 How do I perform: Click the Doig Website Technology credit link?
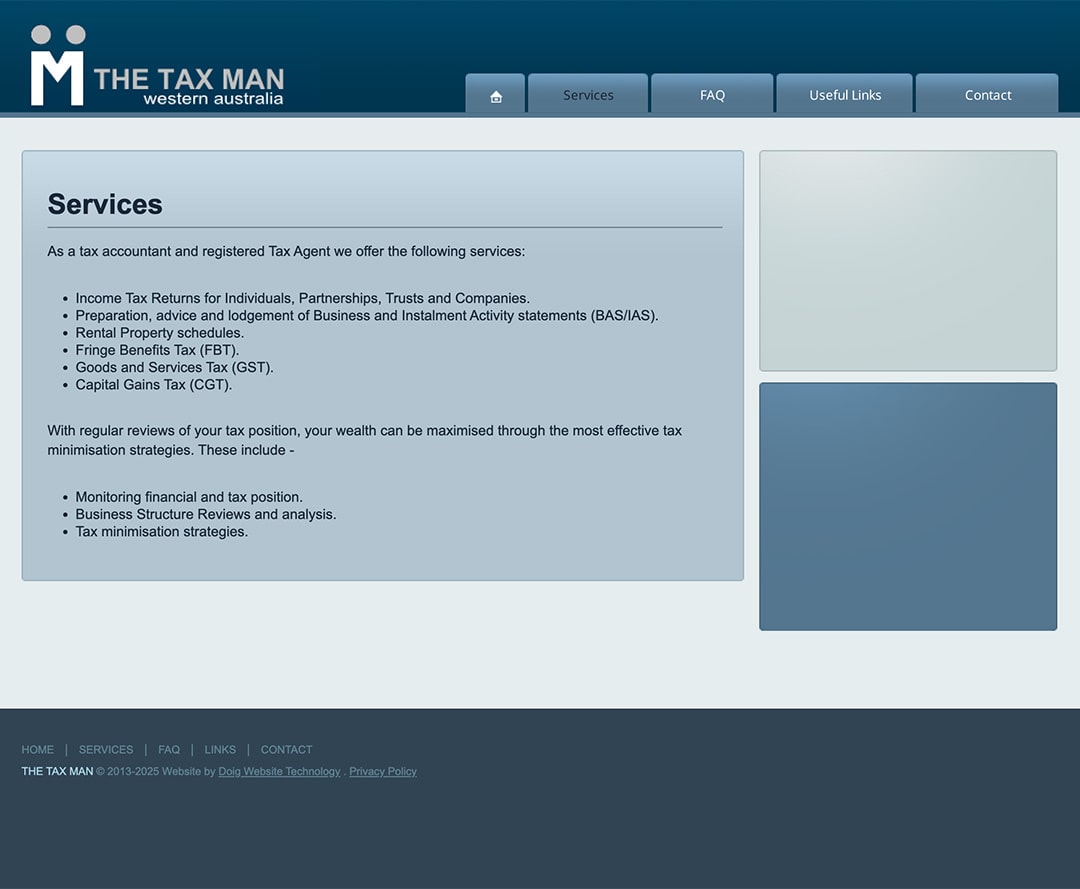(279, 771)
